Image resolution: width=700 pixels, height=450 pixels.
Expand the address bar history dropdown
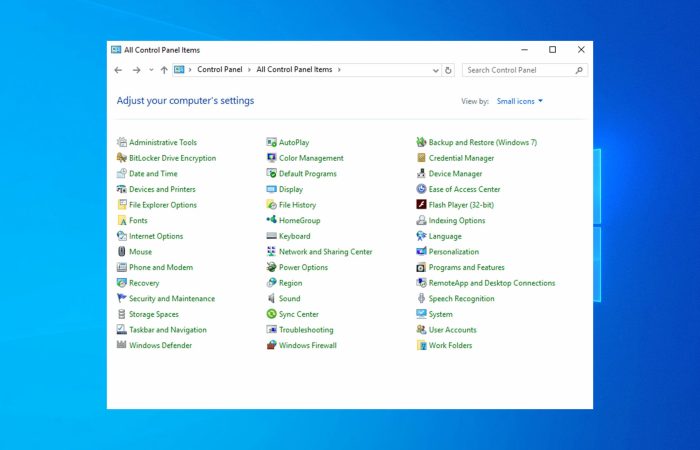(x=436, y=71)
